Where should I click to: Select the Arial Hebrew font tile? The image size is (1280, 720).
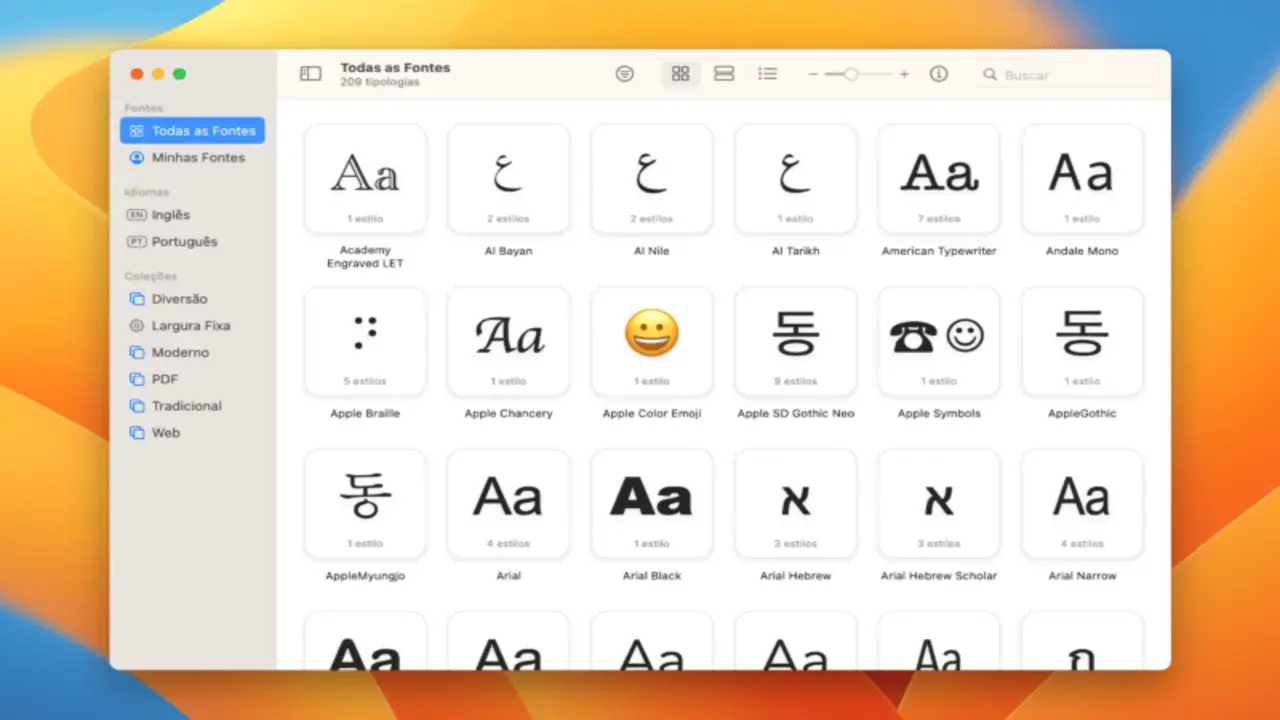click(795, 504)
